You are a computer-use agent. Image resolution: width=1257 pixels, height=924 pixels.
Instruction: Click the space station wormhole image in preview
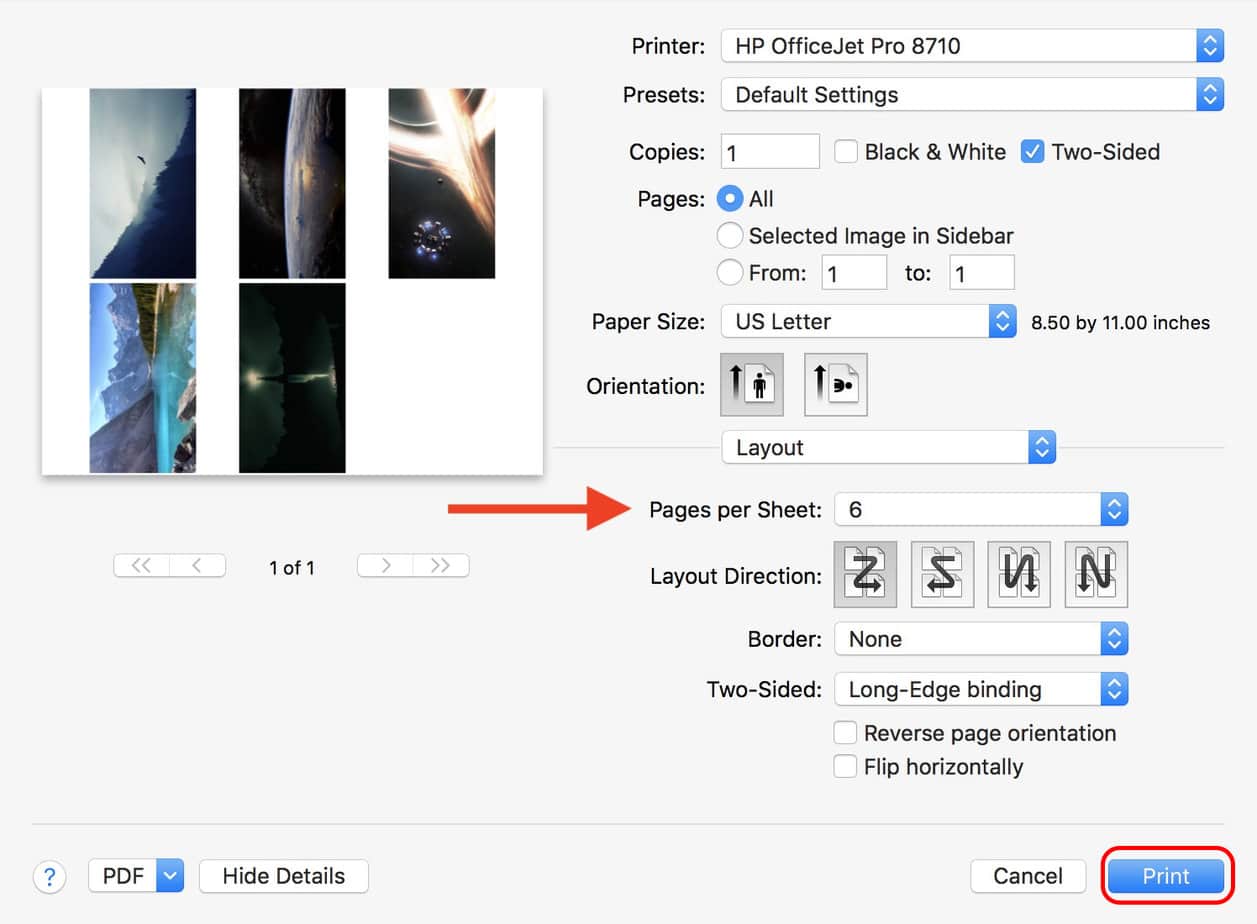pyautogui.click(x=442, y=183)
